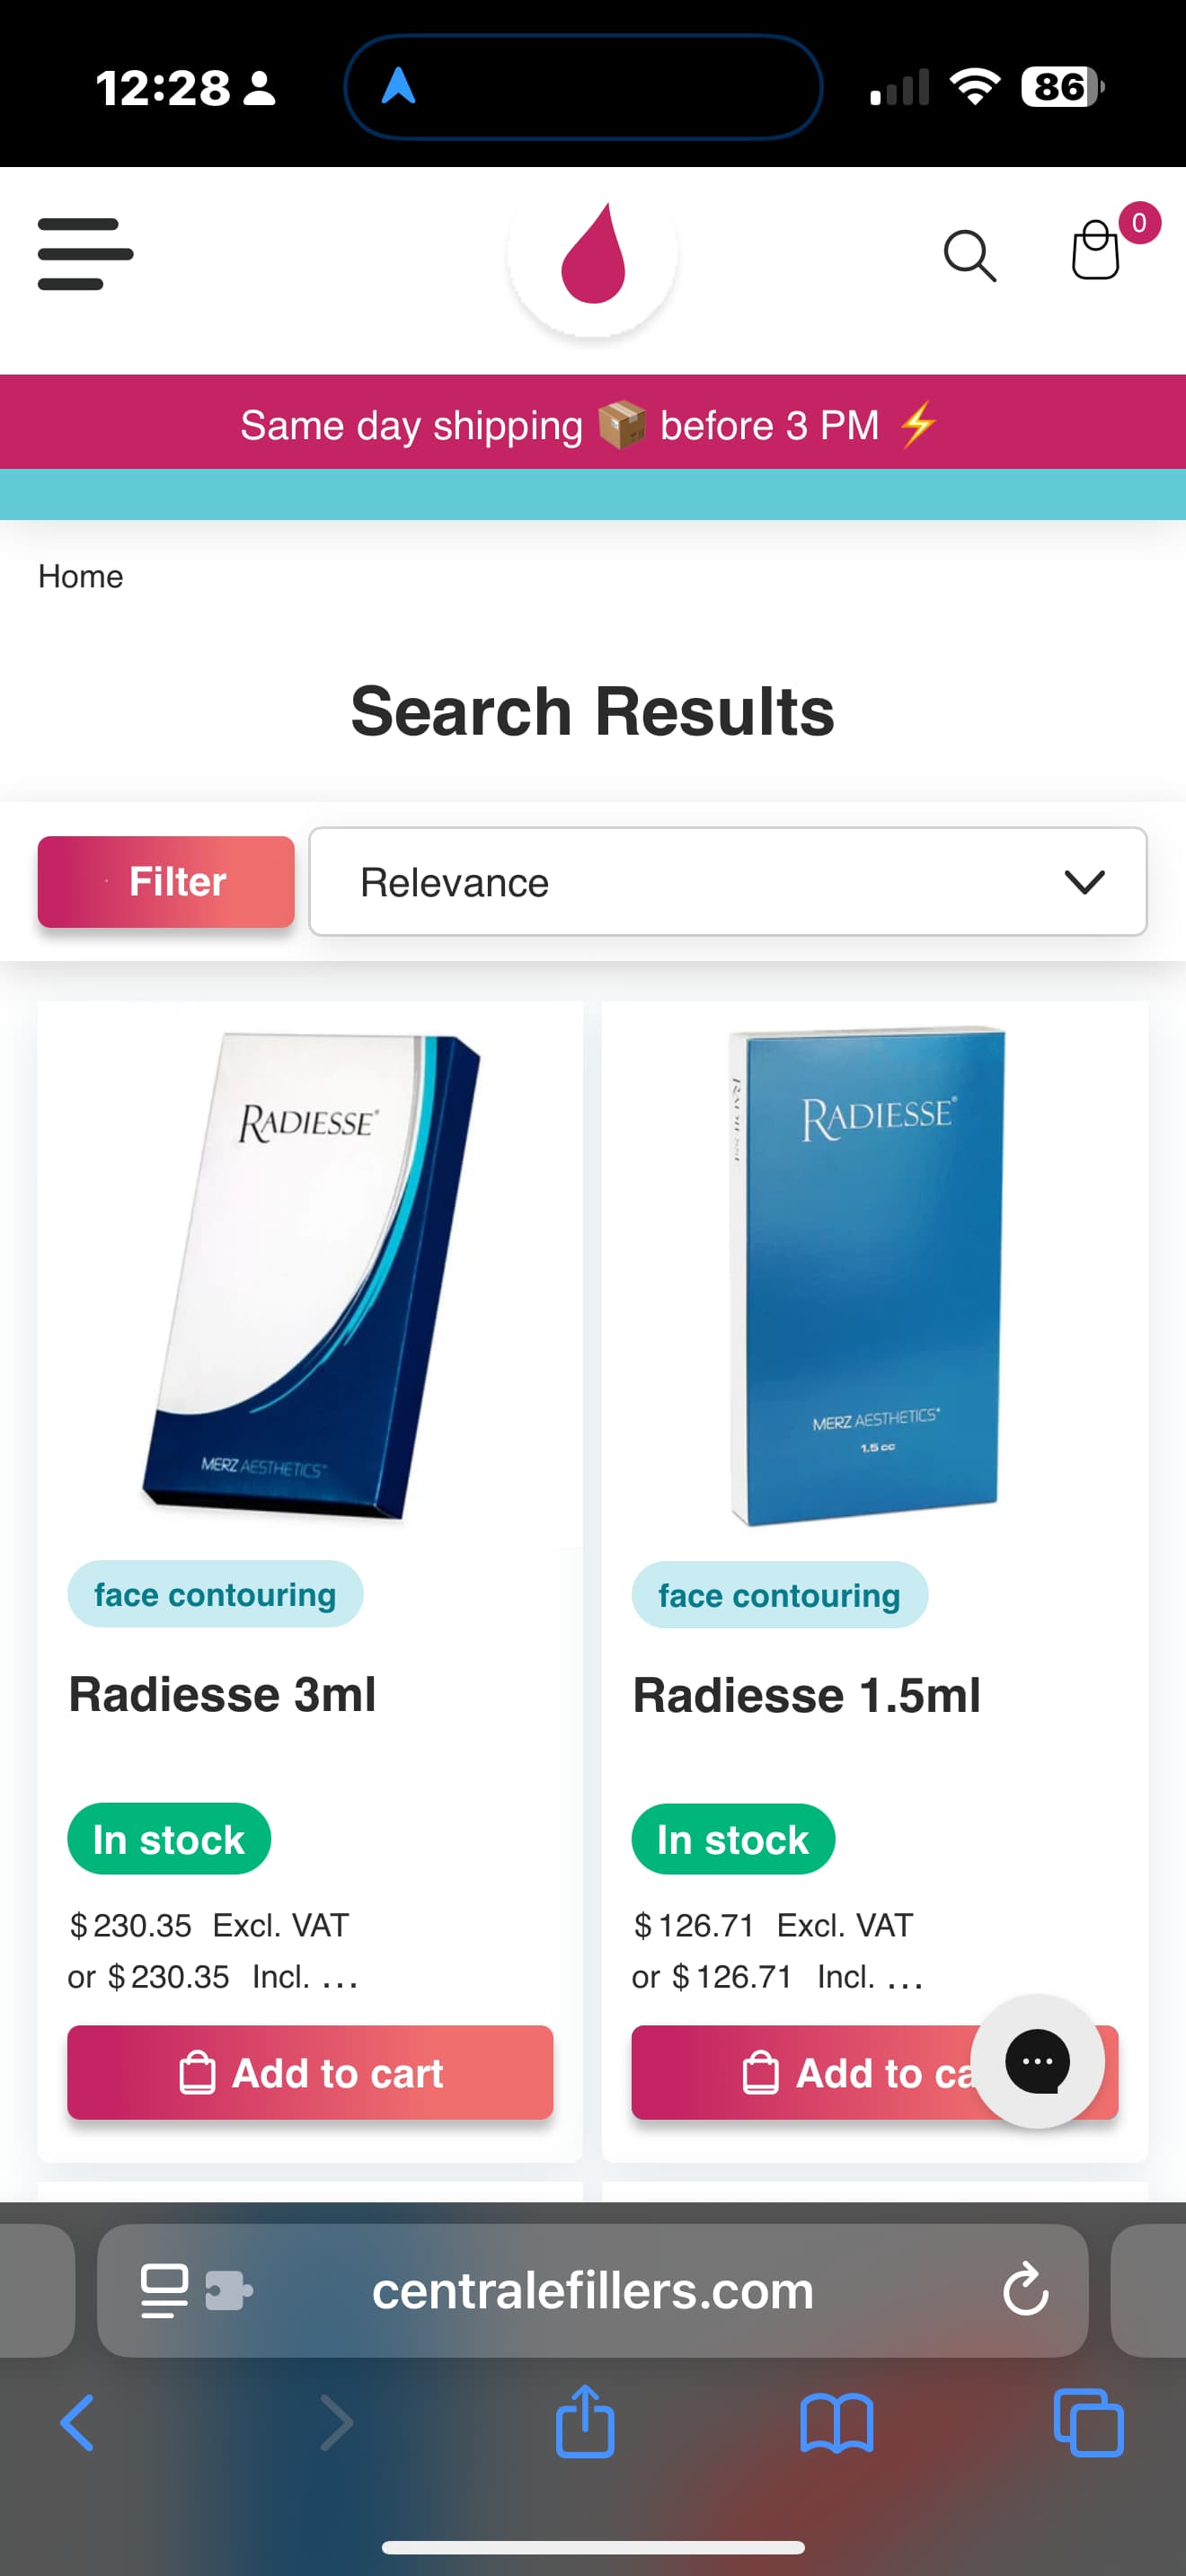Select face contouring tag under Radiesse 3ml
The width and height of the screenshot is (1186, 2576).
coord(215,1594)
